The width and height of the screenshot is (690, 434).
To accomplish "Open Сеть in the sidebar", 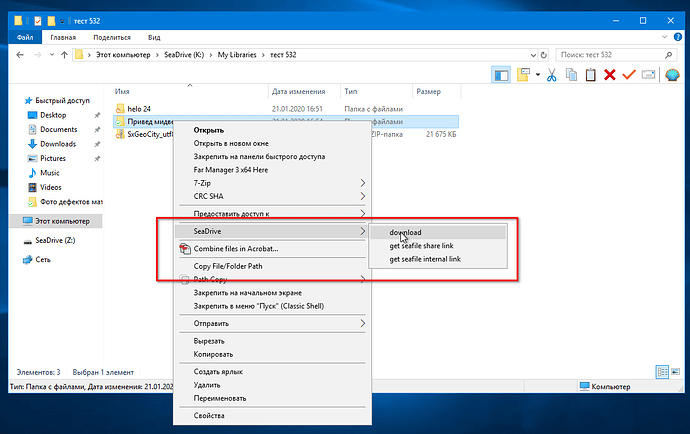I will [x=43, y=260].
